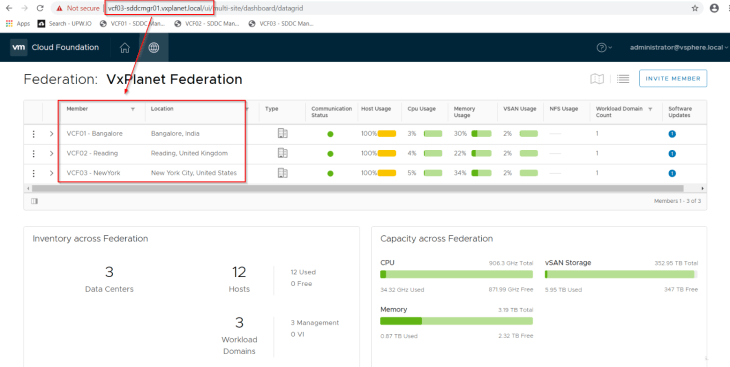Click the software updates badge for VCF03 row
The image size is (730, 367).
coord(672,173)
